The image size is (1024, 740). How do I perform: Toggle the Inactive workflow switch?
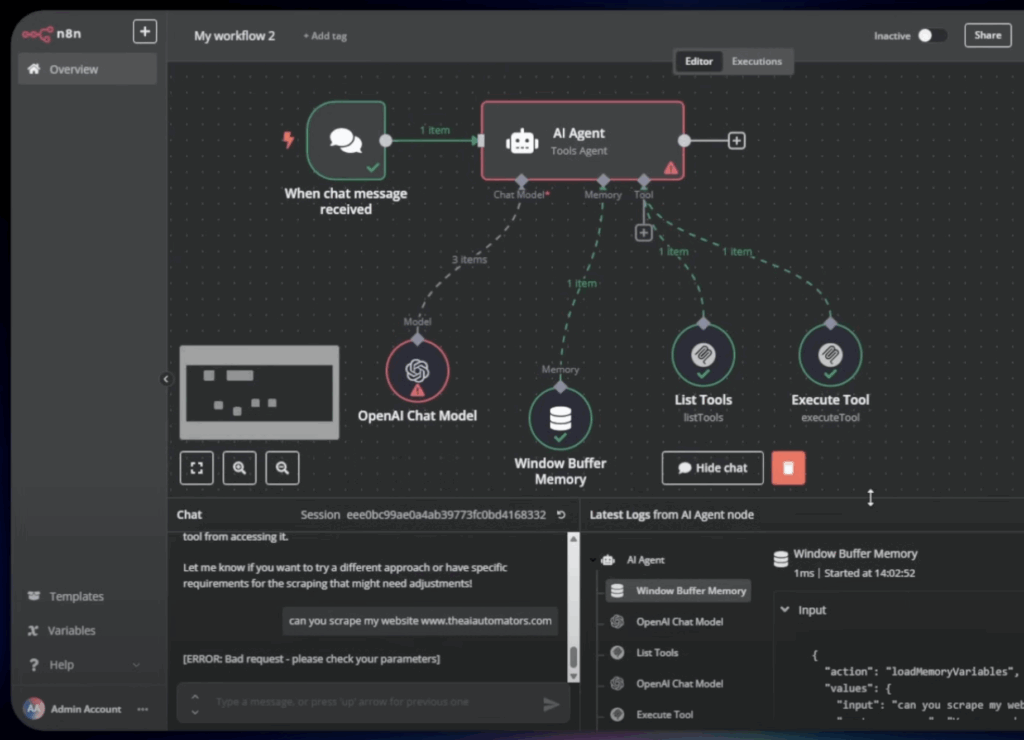point(932,35)
